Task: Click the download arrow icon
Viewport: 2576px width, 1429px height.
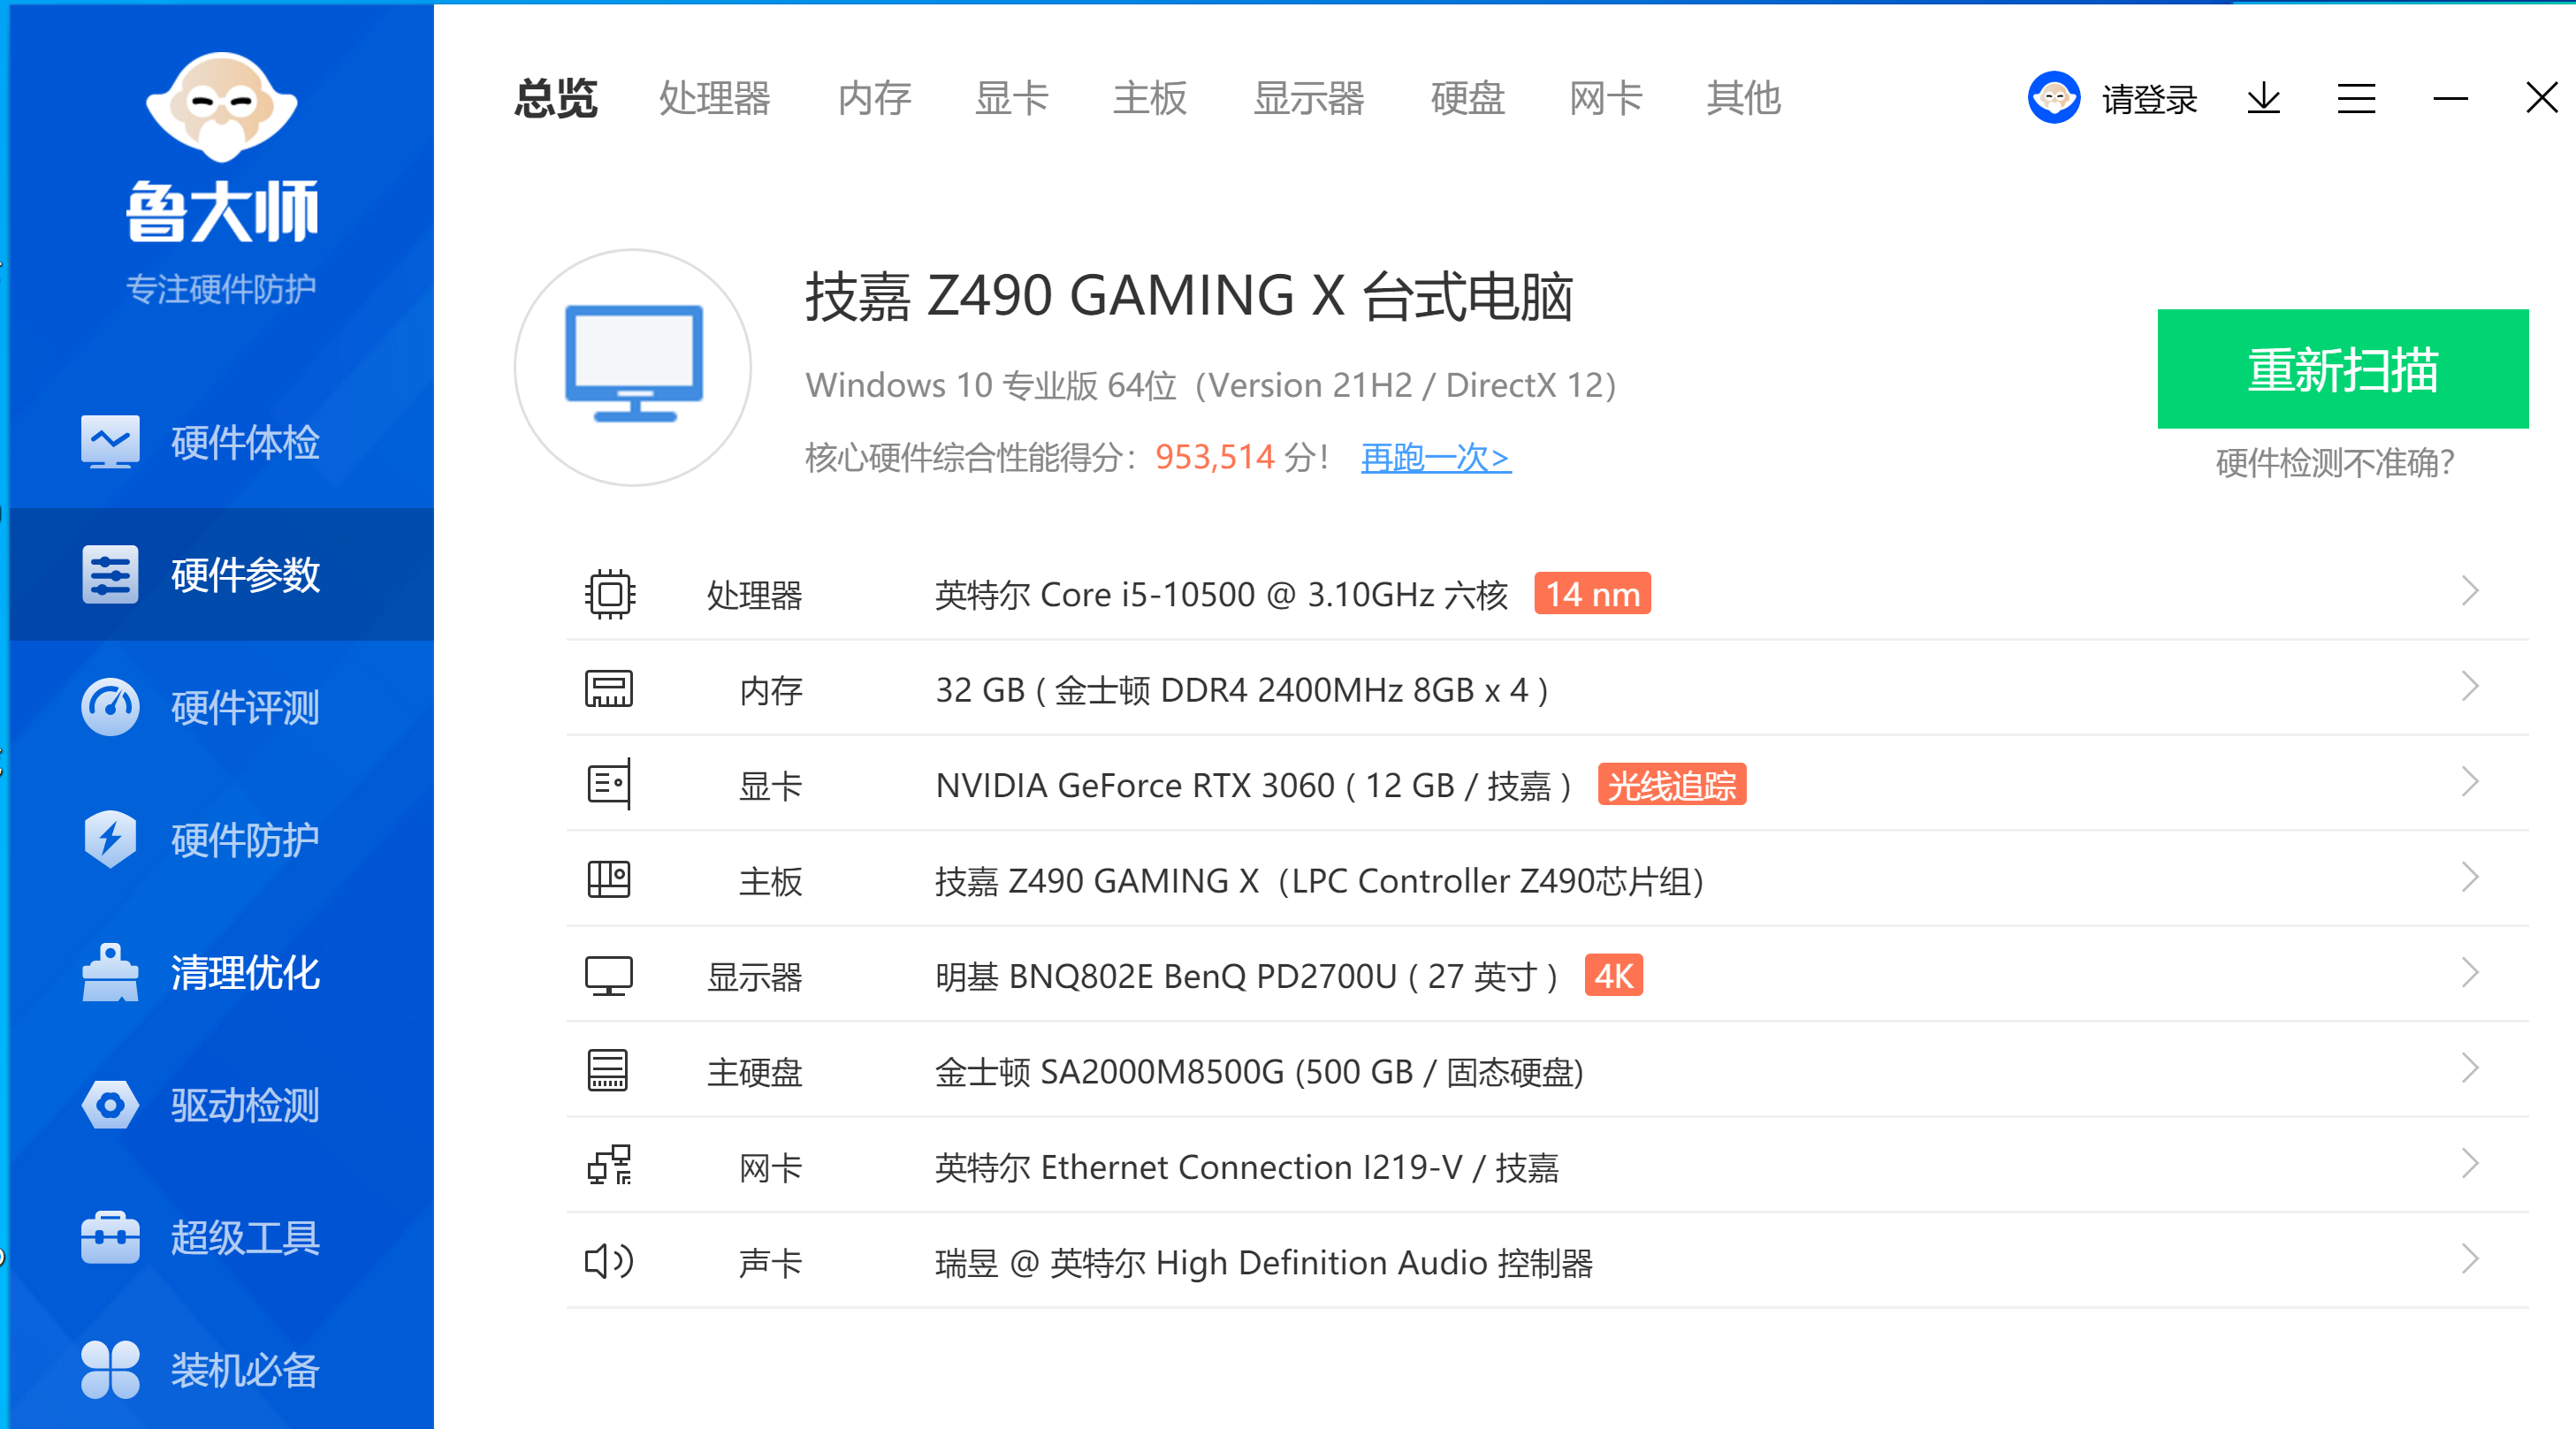Action: (2263, 98)
